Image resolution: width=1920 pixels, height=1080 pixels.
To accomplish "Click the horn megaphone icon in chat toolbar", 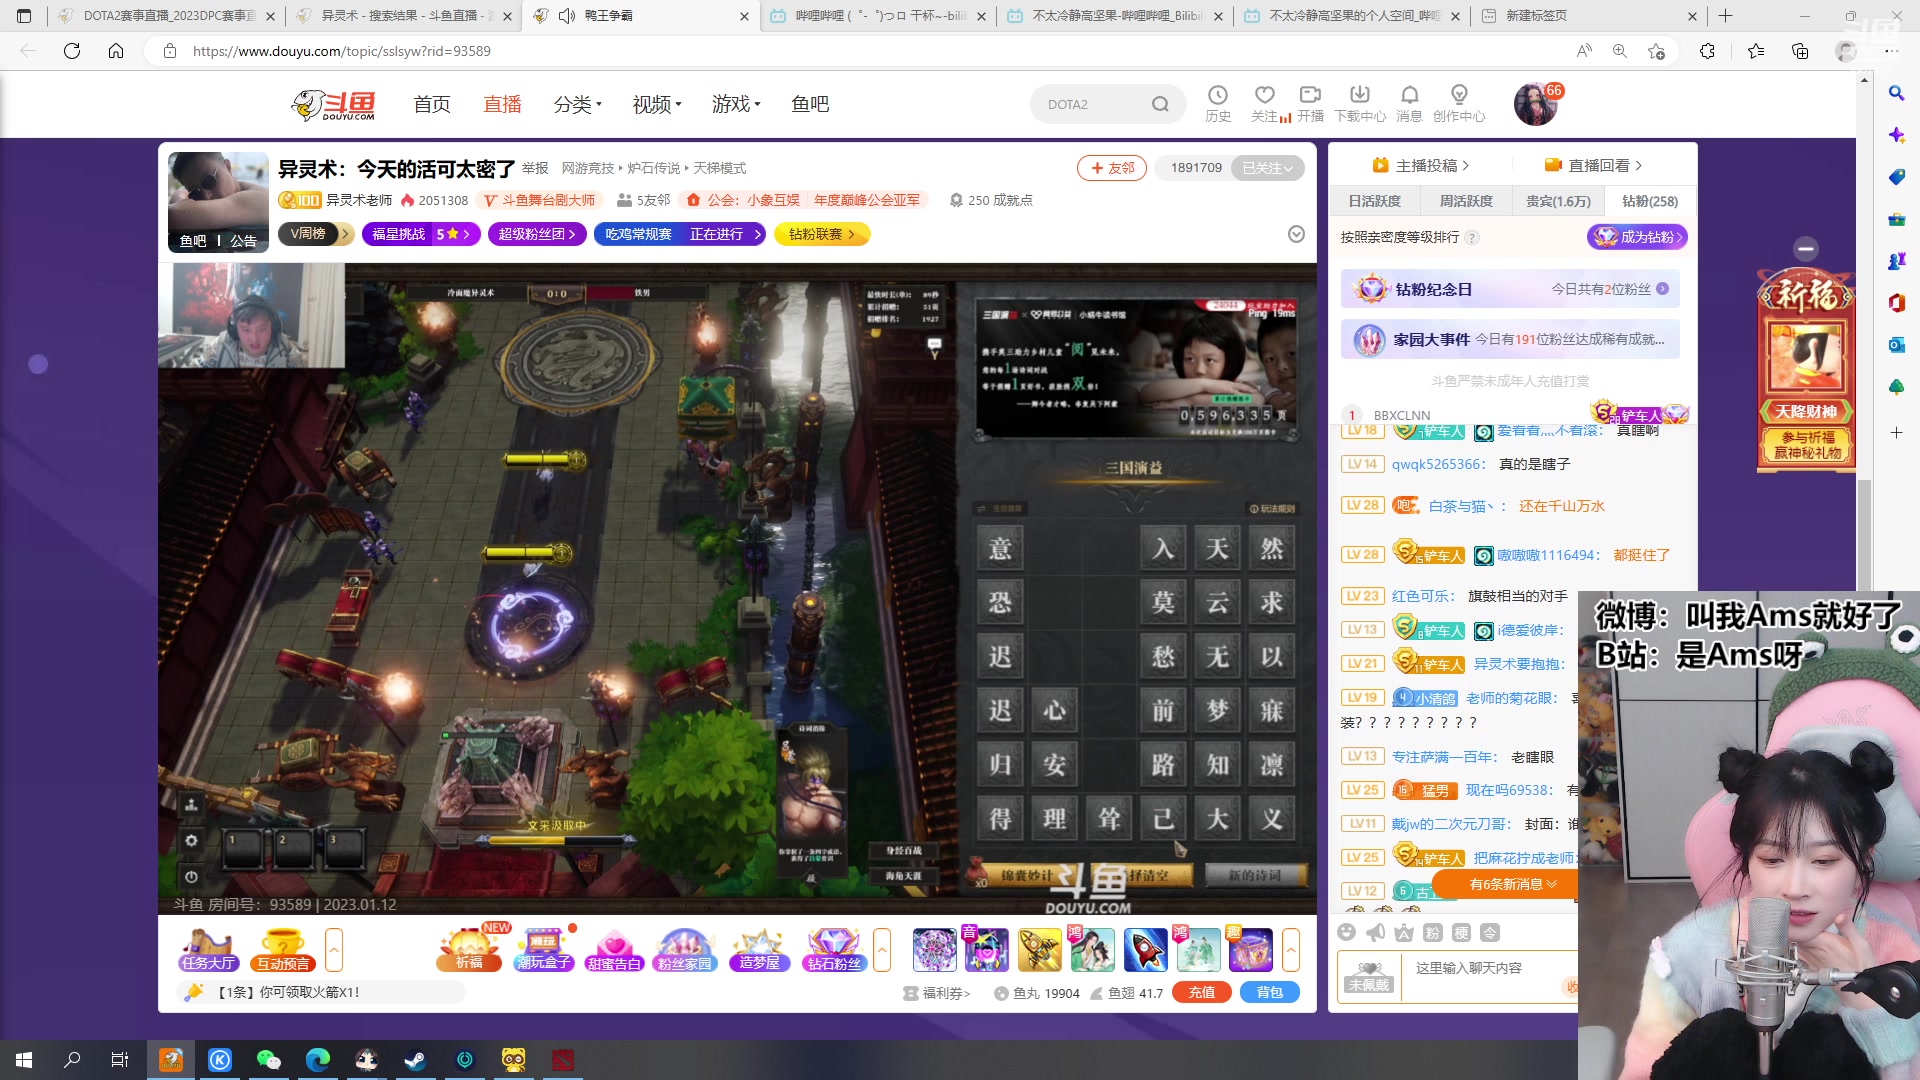I will (1376, 933).
